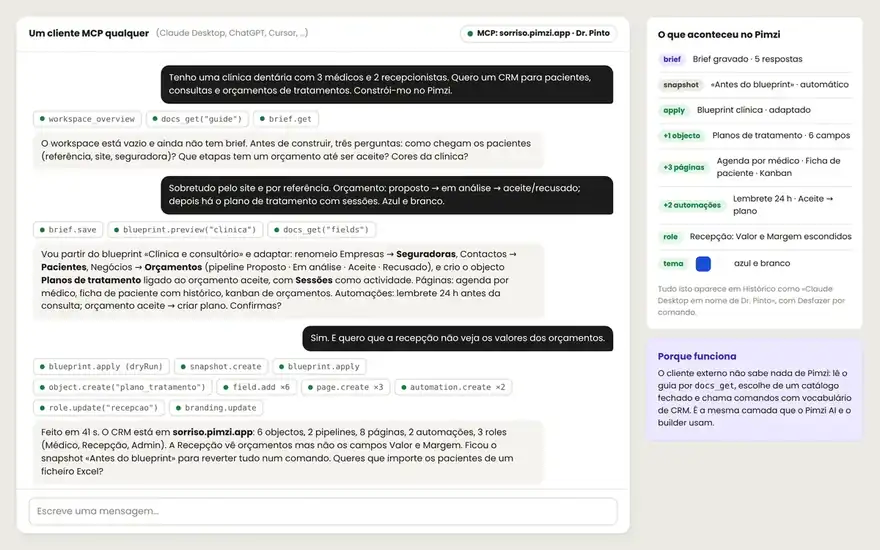Click the assistant reply 'O workspace está vazio'

point(288,150)
